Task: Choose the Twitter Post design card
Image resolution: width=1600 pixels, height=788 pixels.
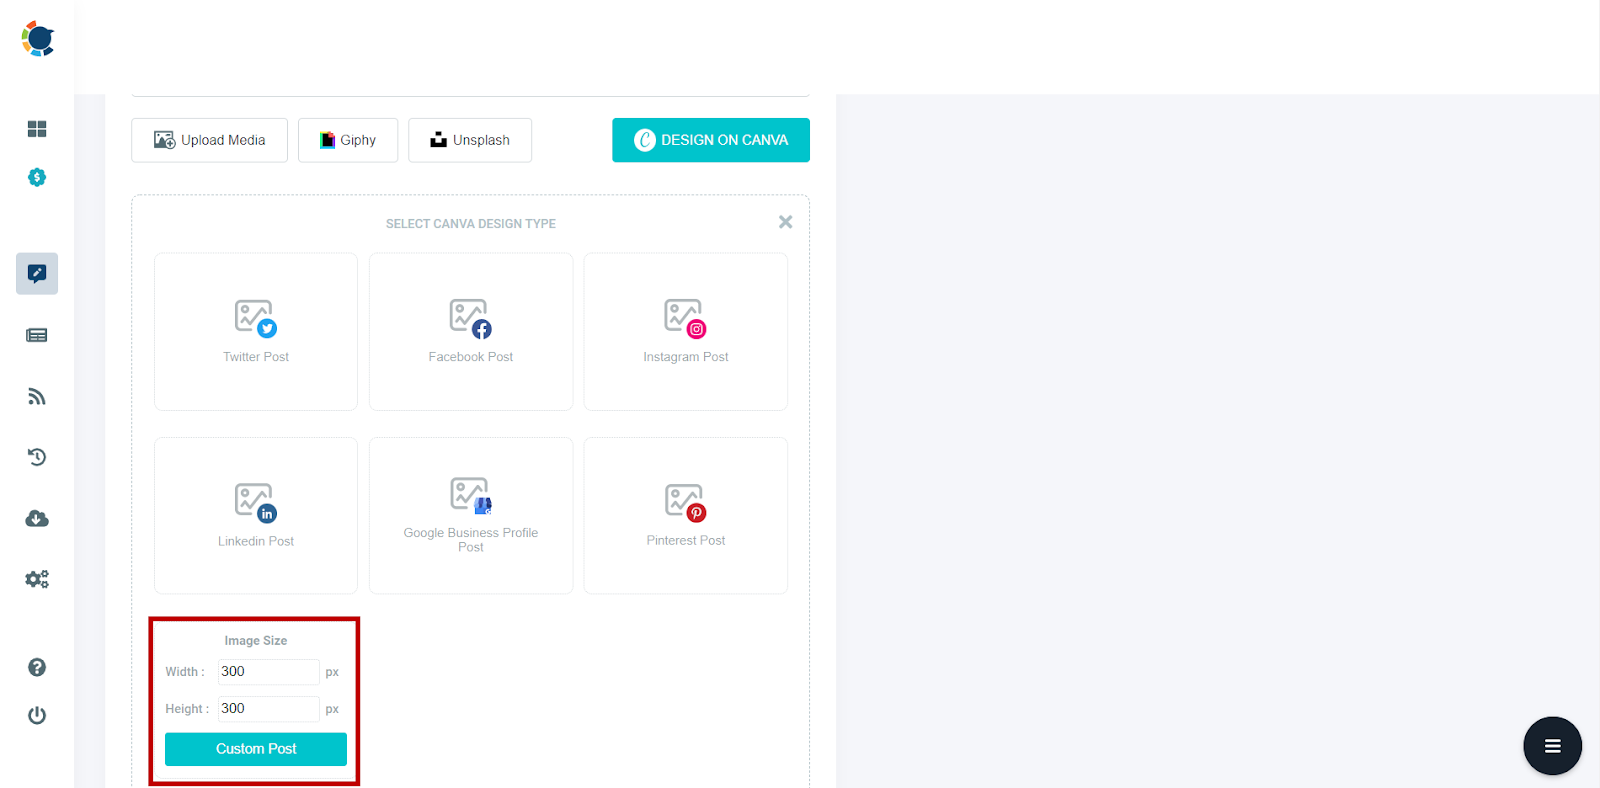Action: point(256,331)
